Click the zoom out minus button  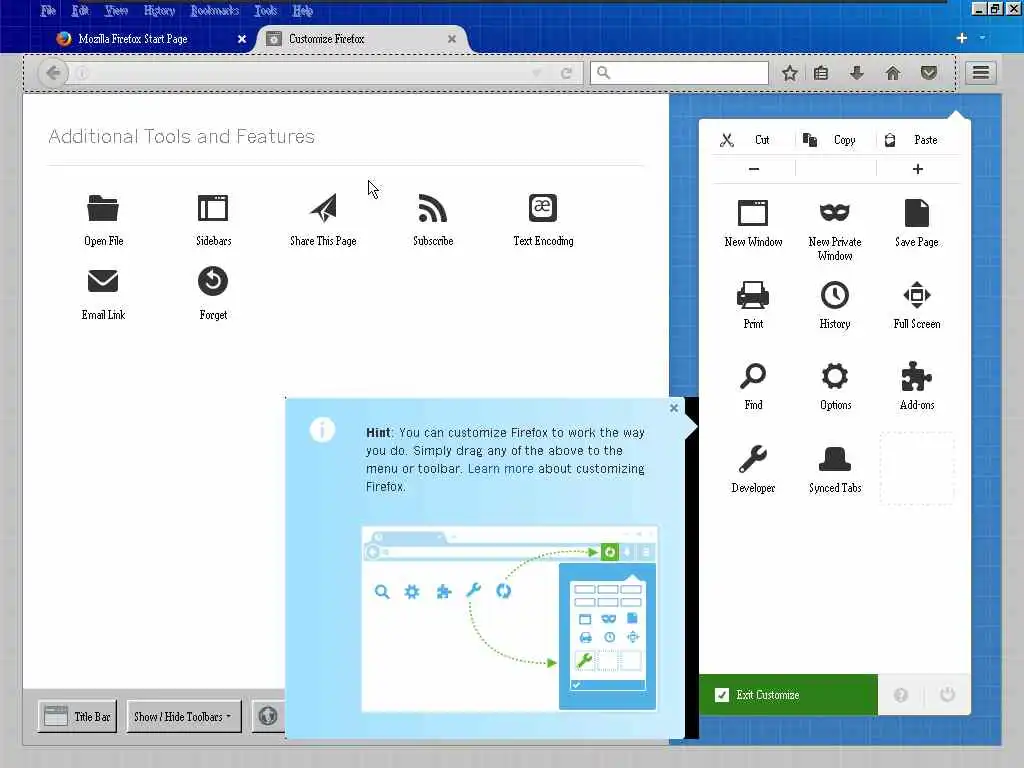[754, 169]
